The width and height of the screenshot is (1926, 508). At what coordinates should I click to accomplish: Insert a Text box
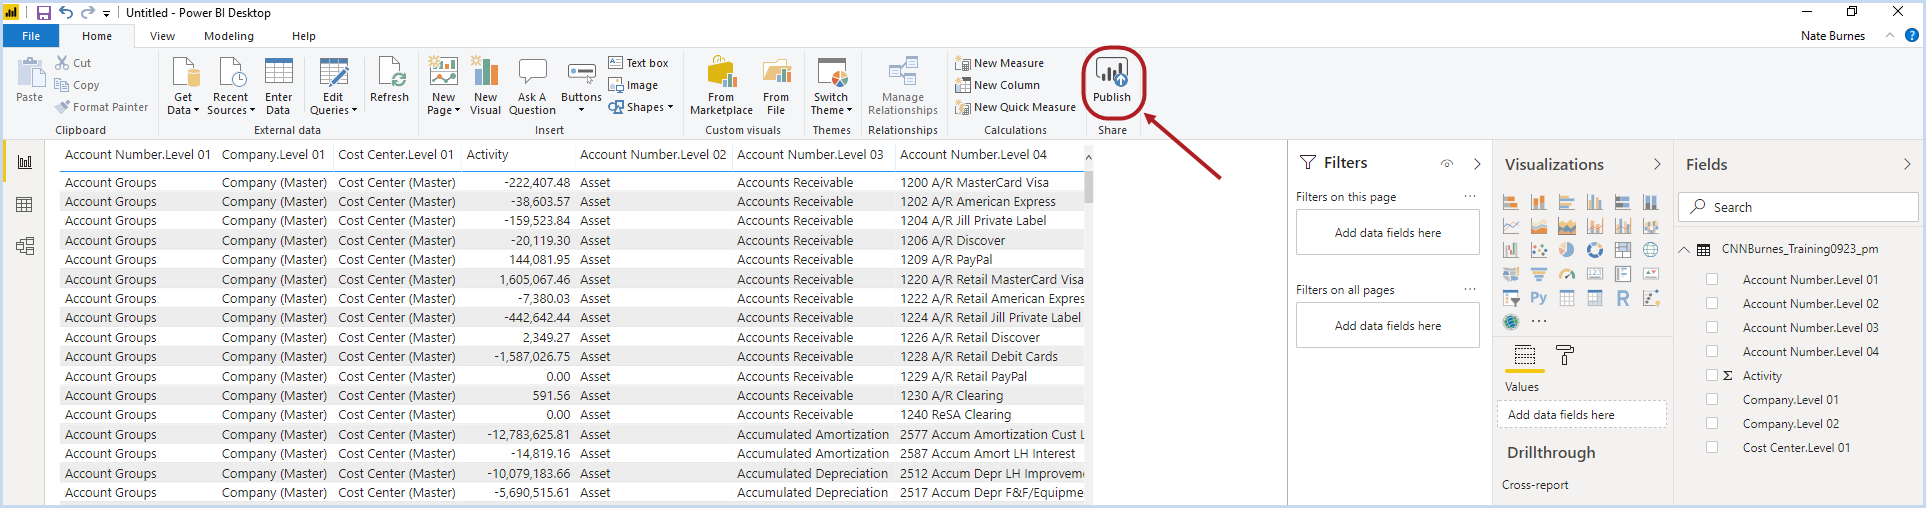[638, 63]
